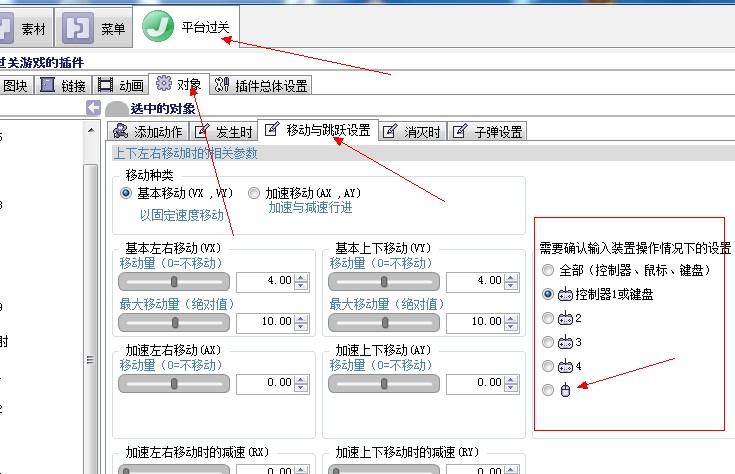Open the 发生时 tab
Screen dimensions: 735x474
[x=224, y=131]
